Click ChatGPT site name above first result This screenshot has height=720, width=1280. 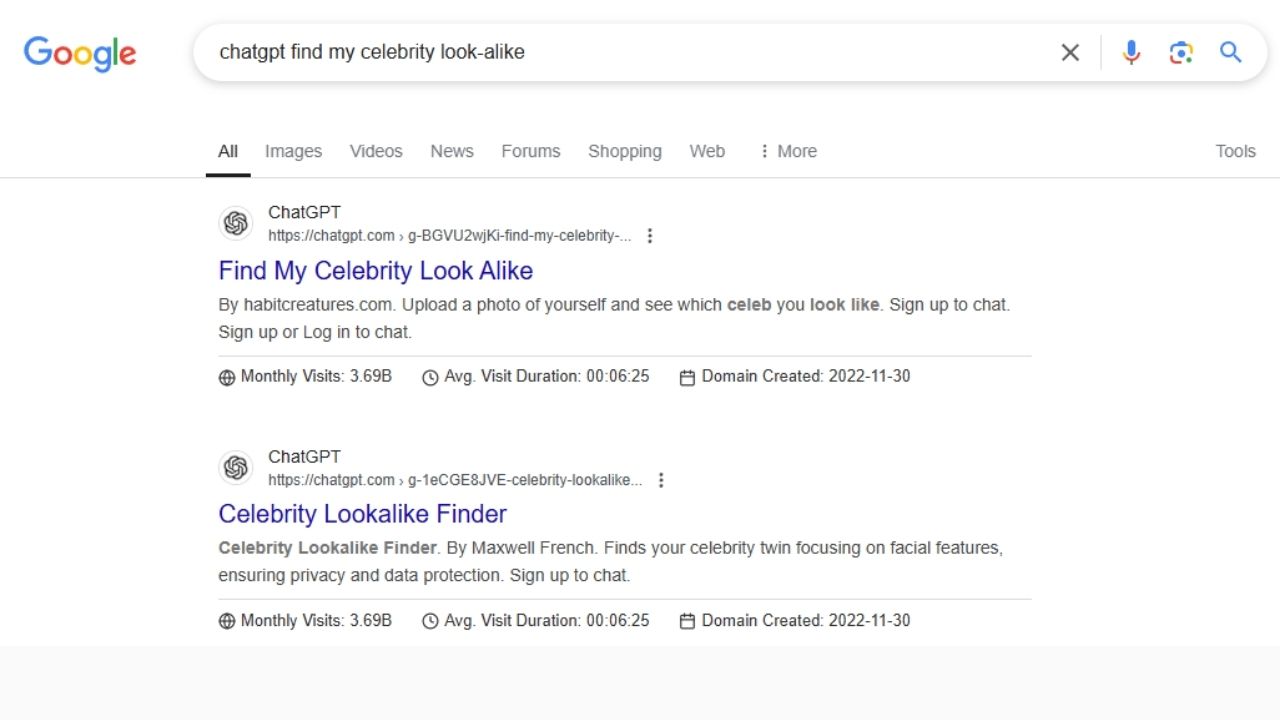[x=304, y=212]
